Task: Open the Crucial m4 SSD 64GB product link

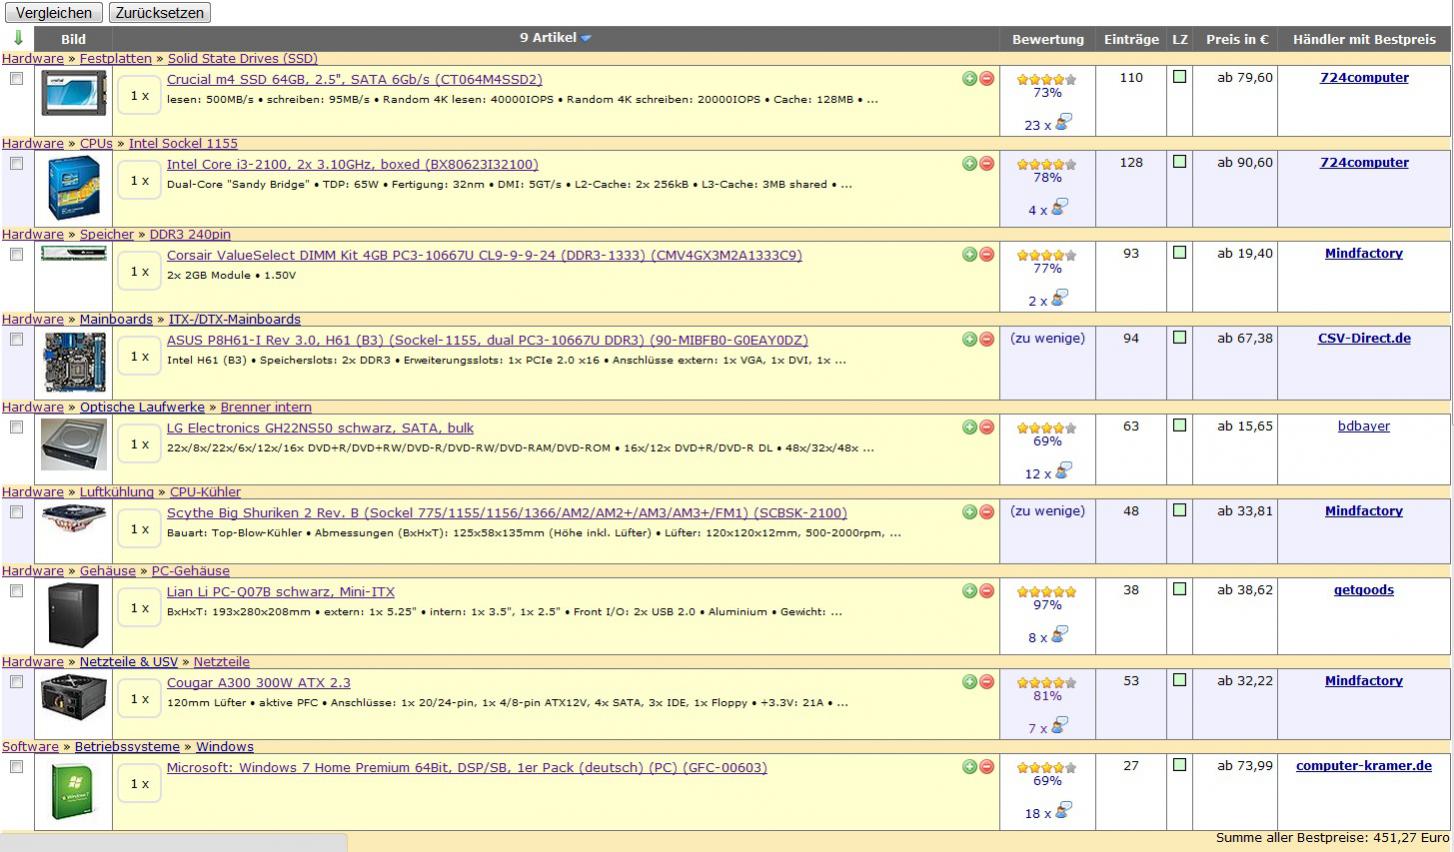Action: click(354, 79)
